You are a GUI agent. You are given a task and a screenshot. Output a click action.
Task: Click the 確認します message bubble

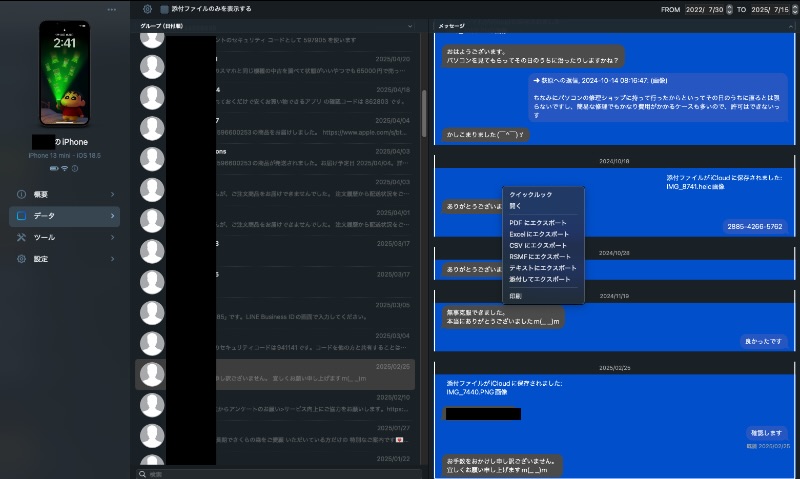766,433
